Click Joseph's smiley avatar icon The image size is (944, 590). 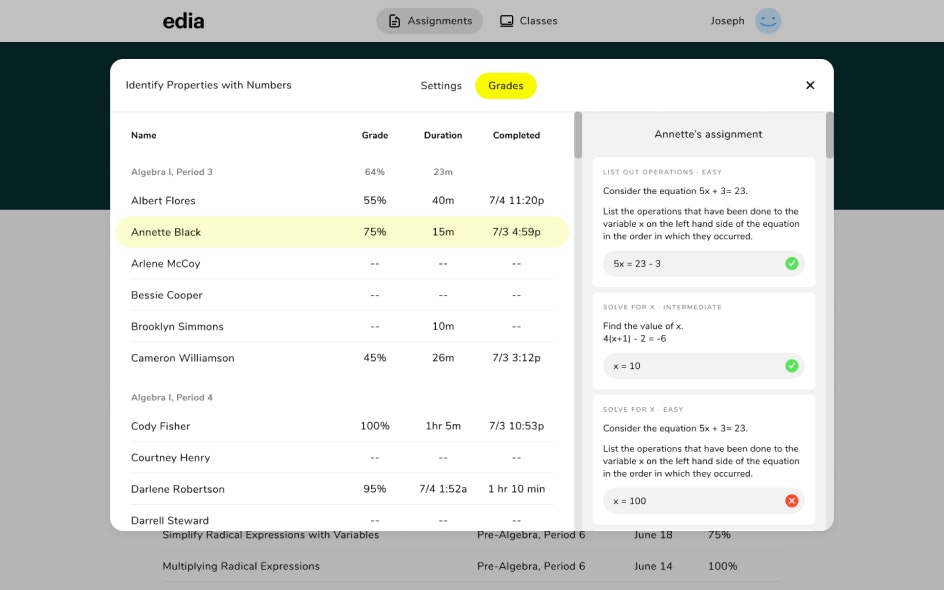[x=768, y=21]
